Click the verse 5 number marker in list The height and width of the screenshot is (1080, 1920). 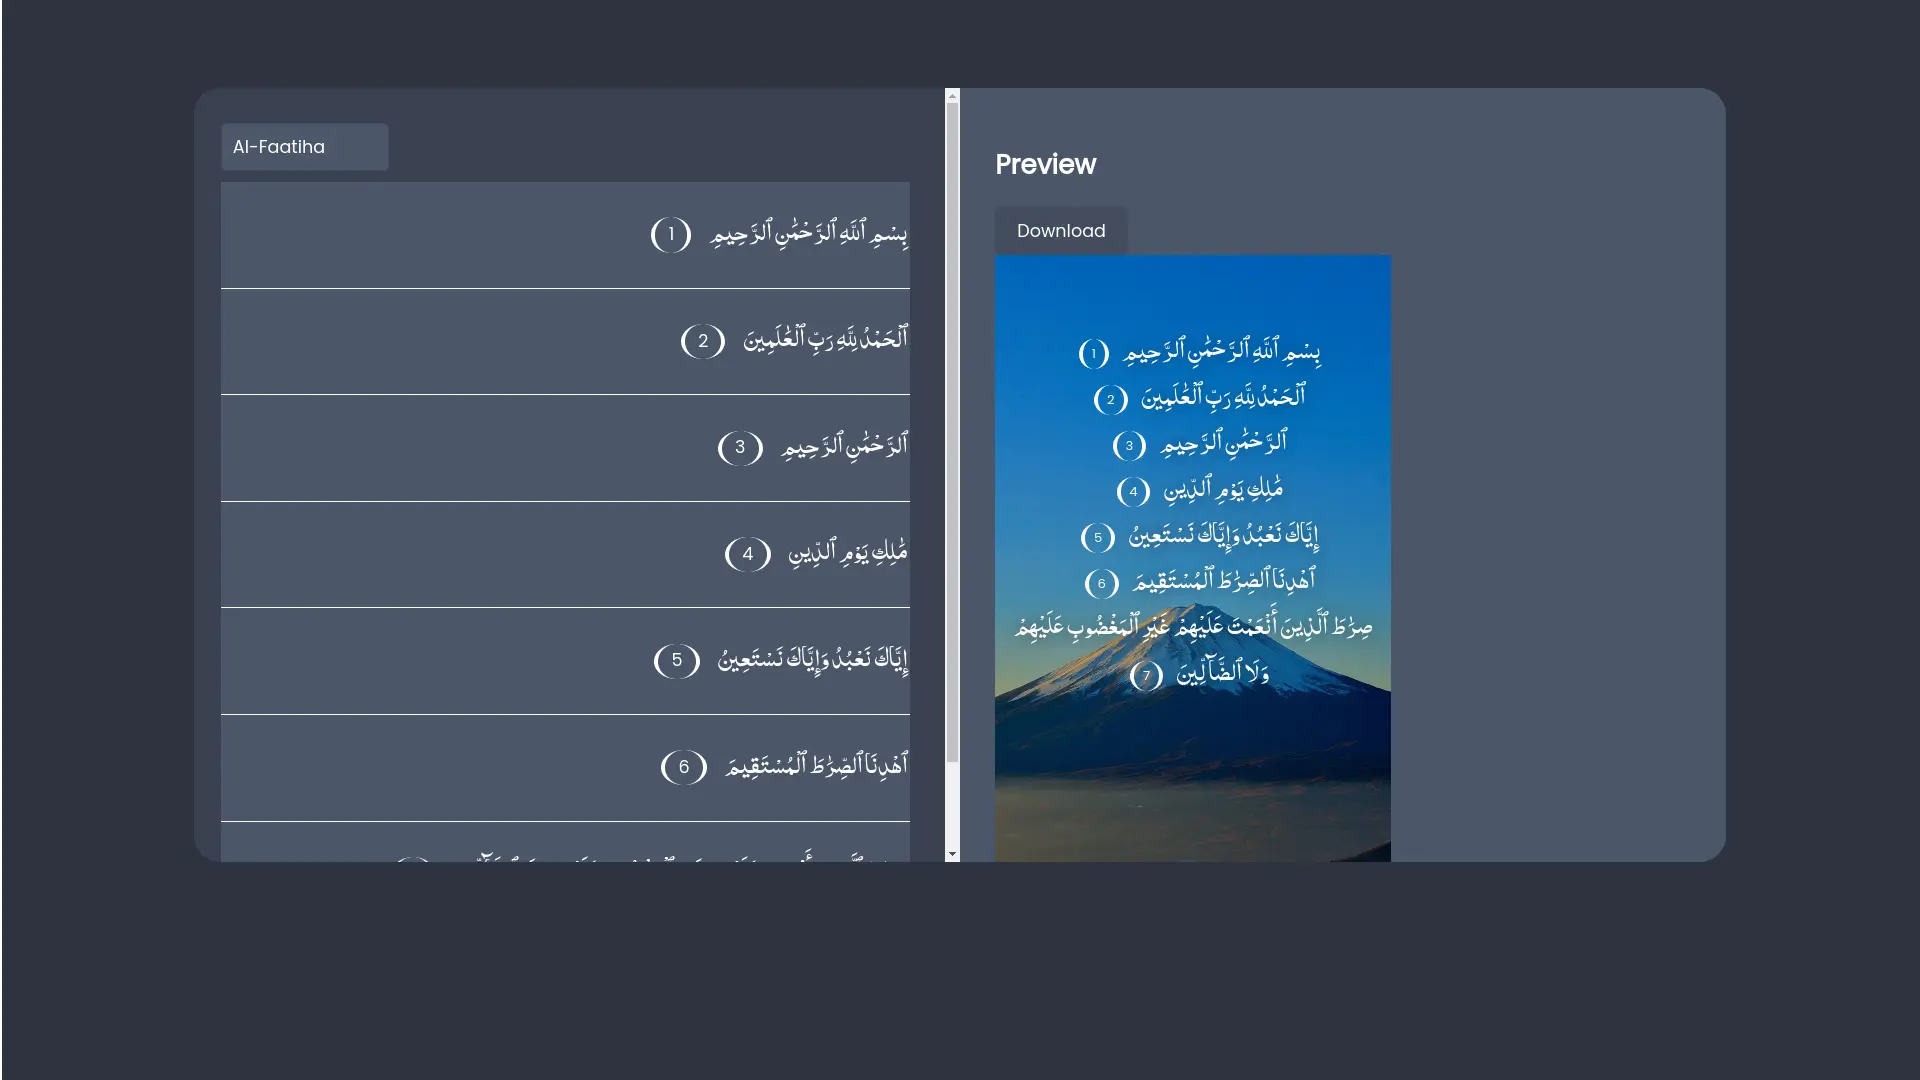(677, 660)
